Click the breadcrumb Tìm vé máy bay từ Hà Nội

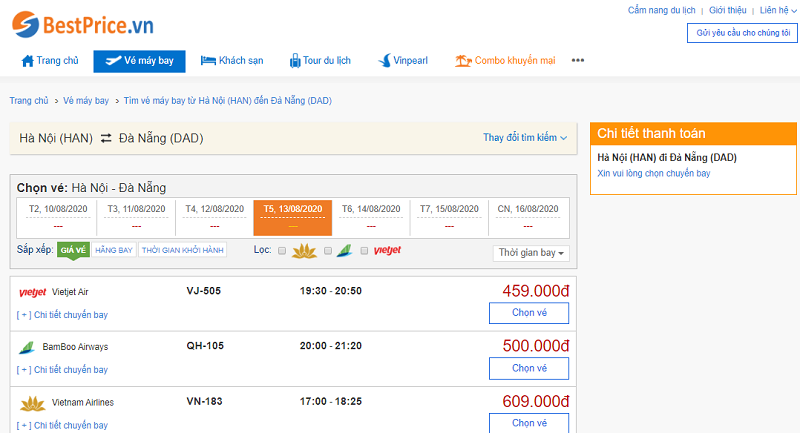pyautogui.click(x=228, y=100)
